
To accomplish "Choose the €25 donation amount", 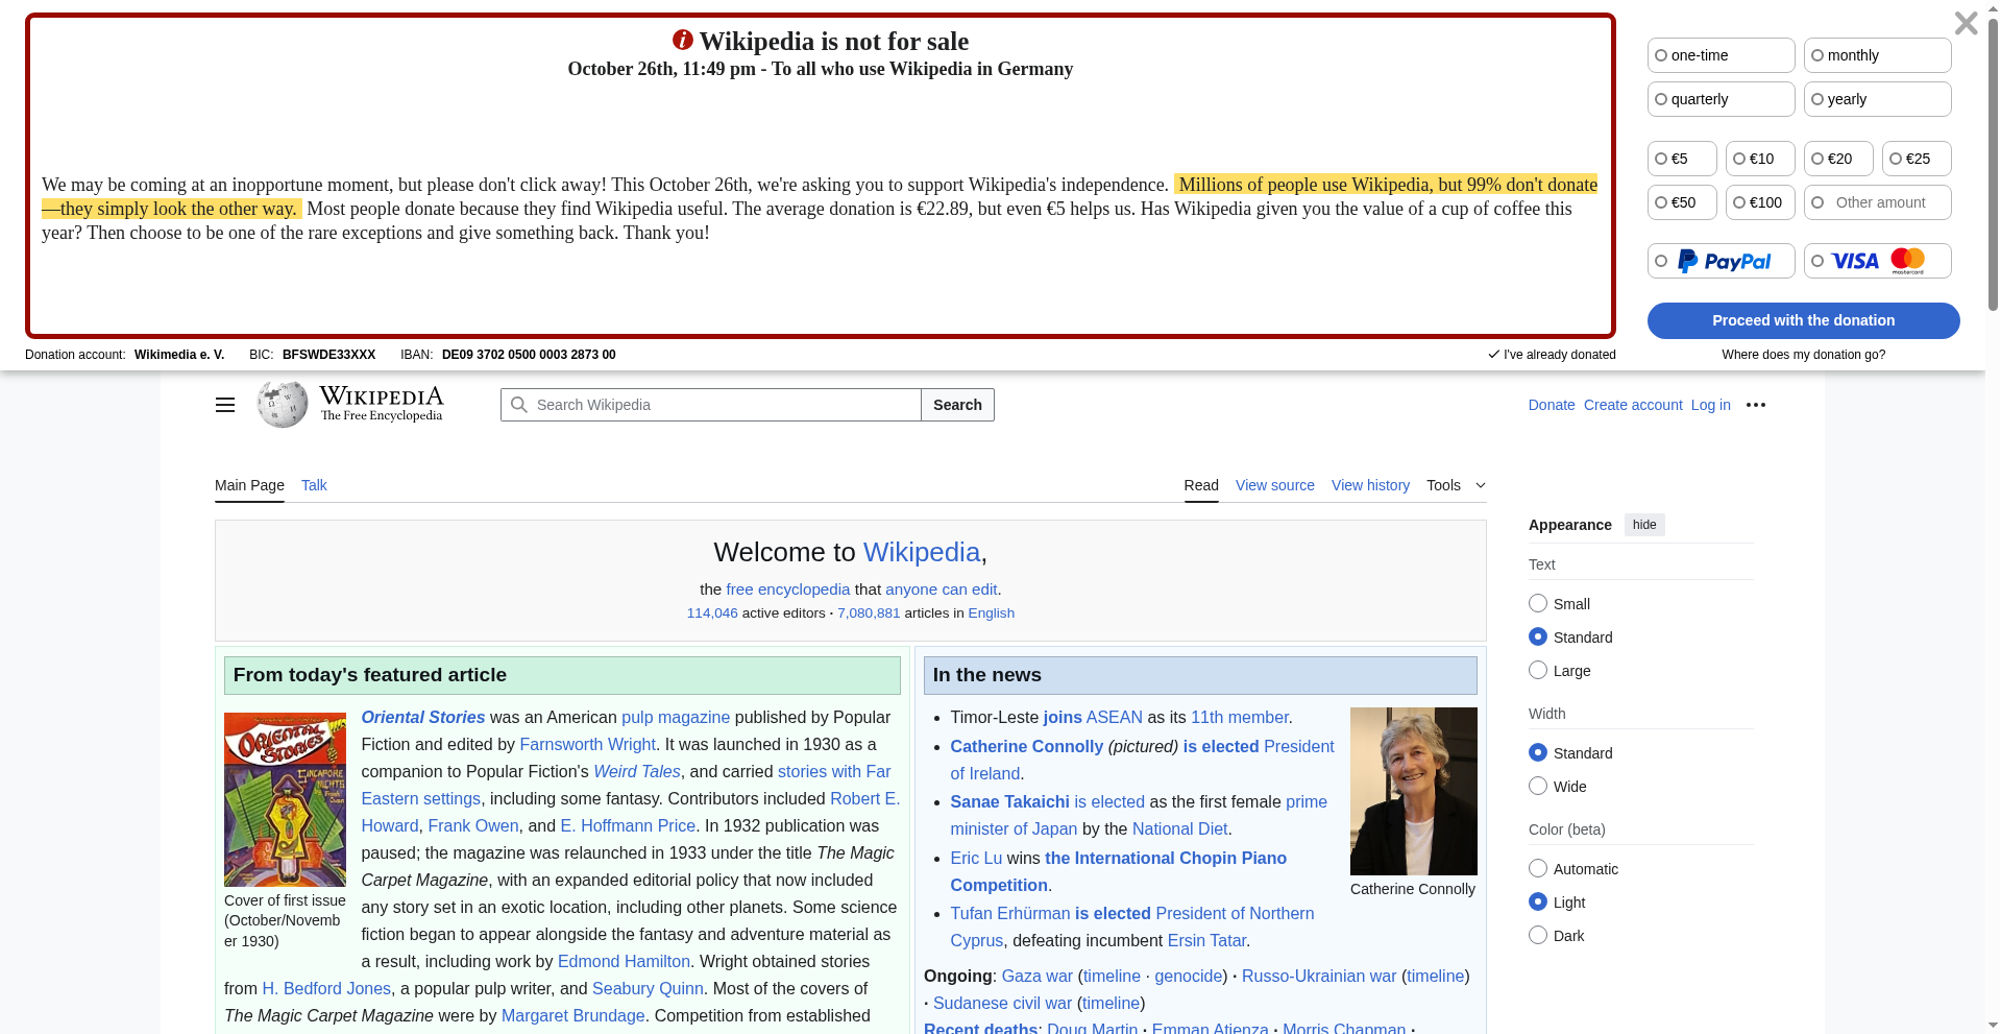I will [1916, 159].
